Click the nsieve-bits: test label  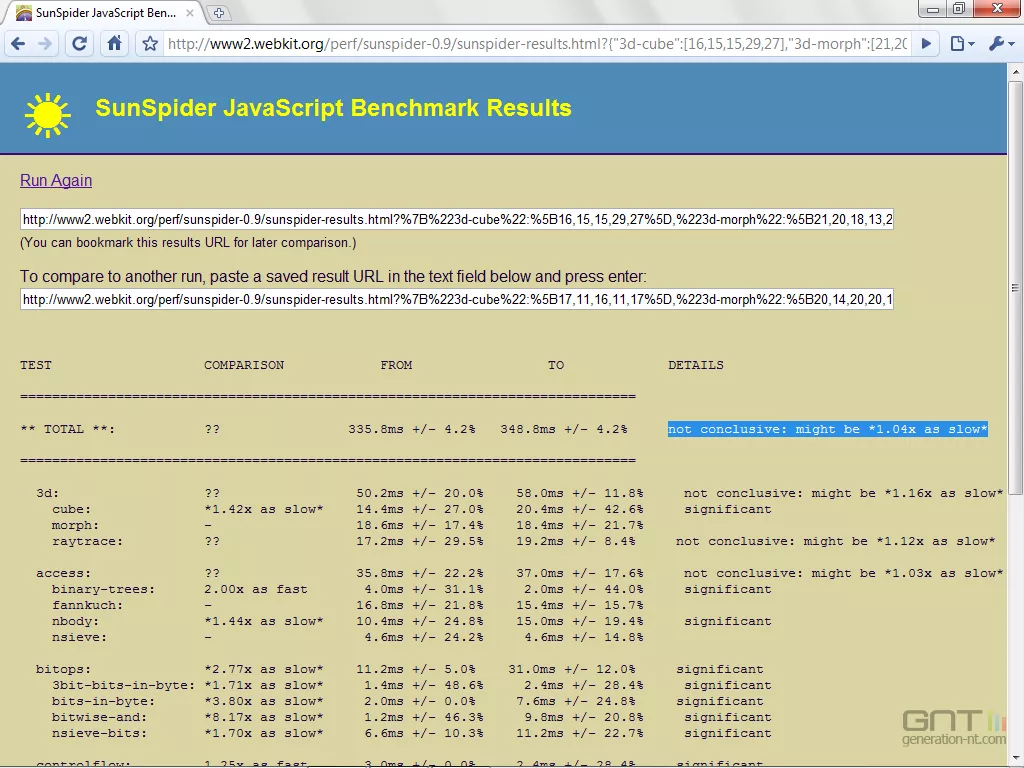pyautogui.click(x=100, y=733)
